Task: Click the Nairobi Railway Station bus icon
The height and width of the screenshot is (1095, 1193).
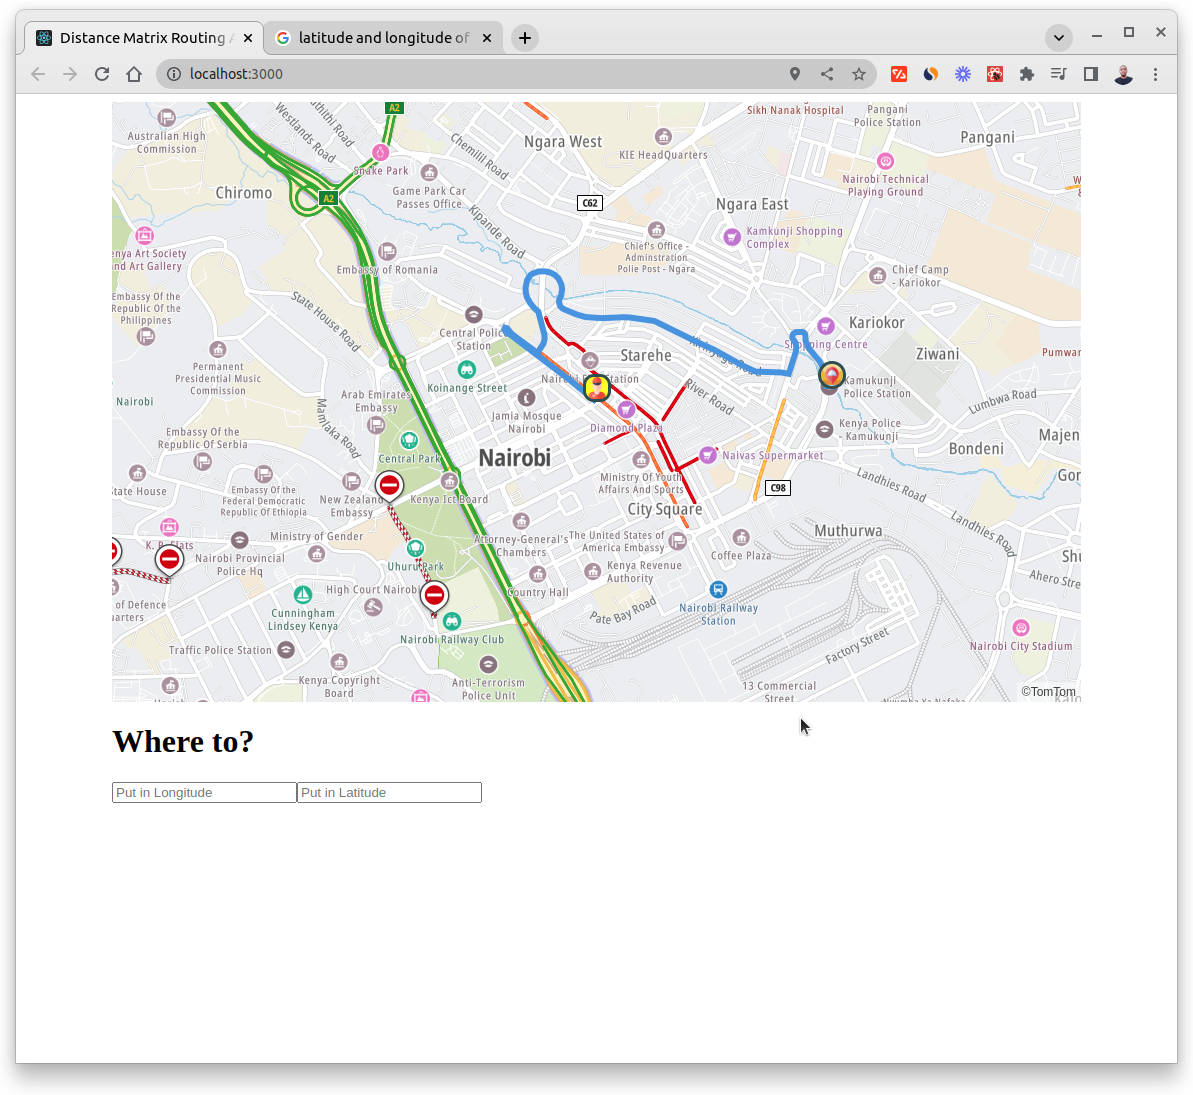Action: click(718, 590)
